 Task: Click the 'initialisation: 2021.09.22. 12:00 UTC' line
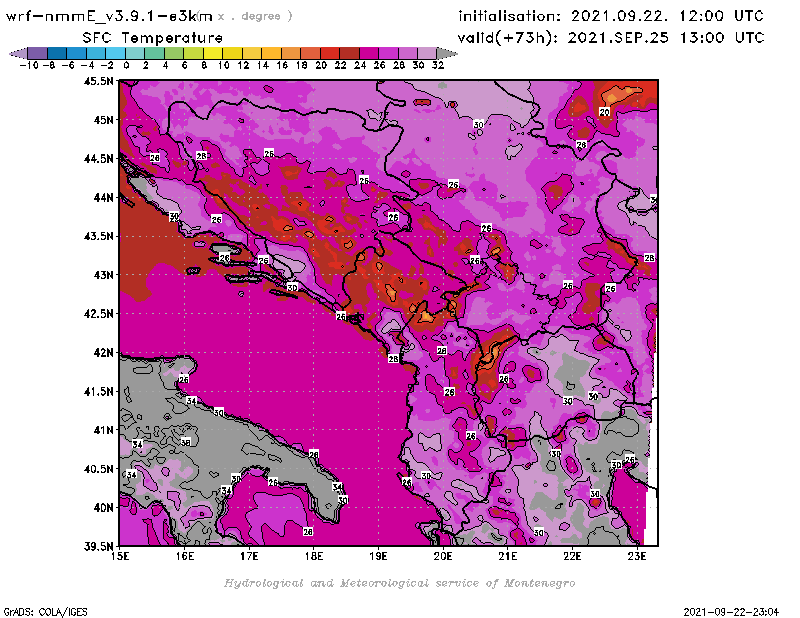tap(611, 16)
